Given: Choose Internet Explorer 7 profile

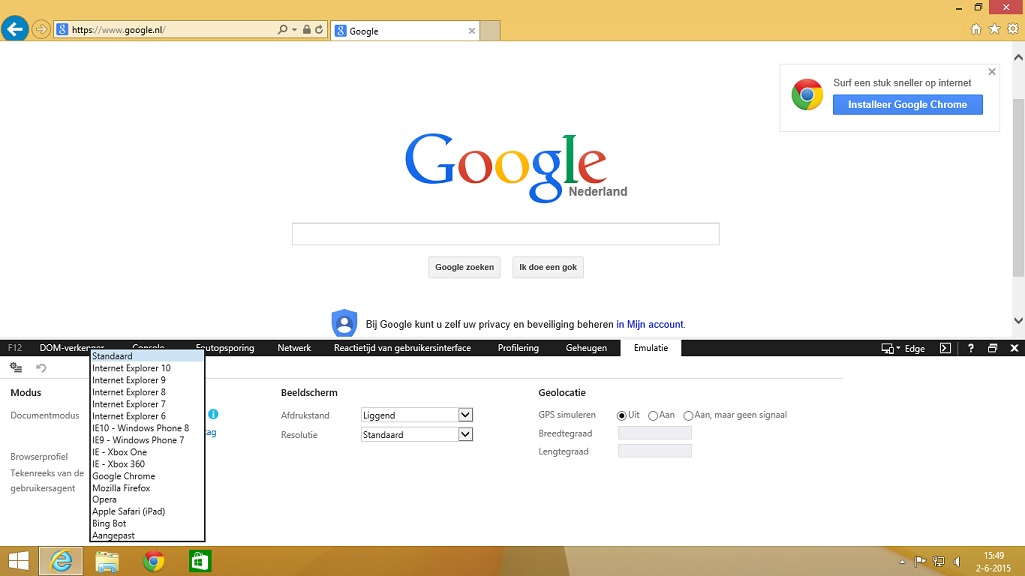Looking at the screenshot, I should 147,404.
